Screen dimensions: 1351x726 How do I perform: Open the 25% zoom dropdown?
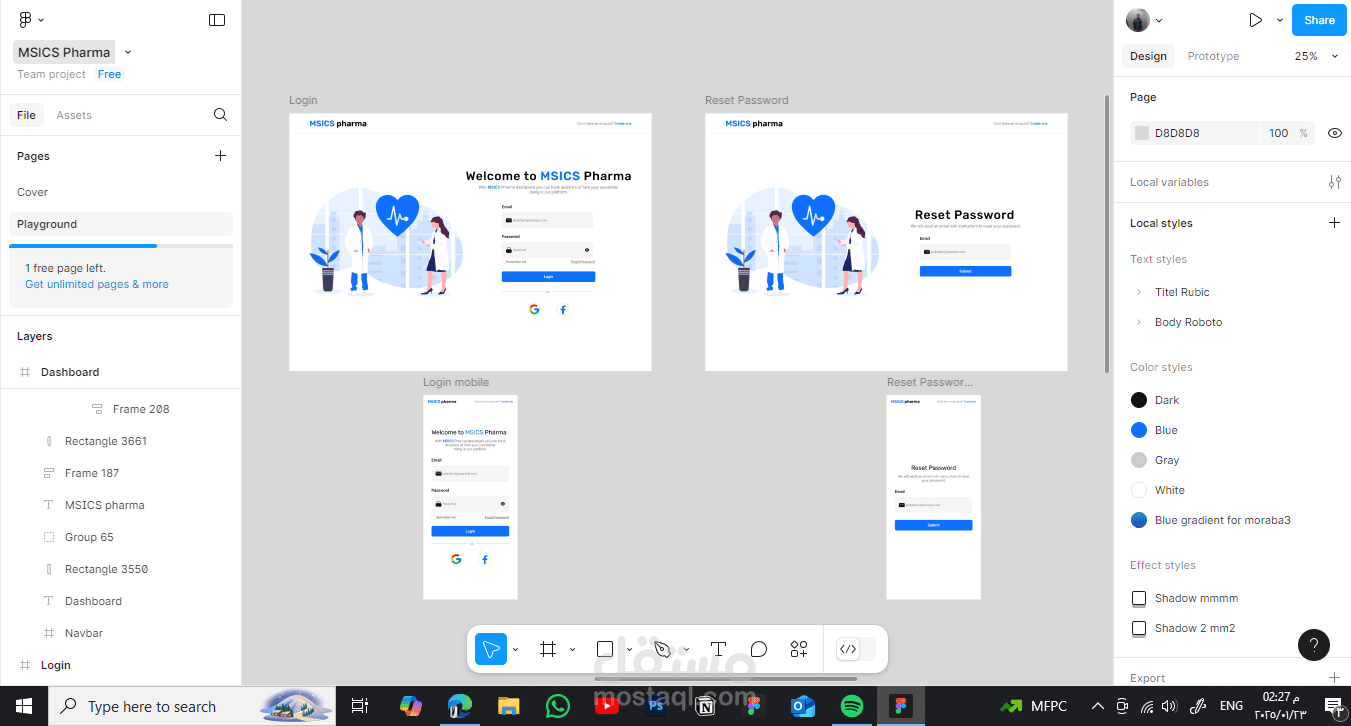pos(1316,56)
